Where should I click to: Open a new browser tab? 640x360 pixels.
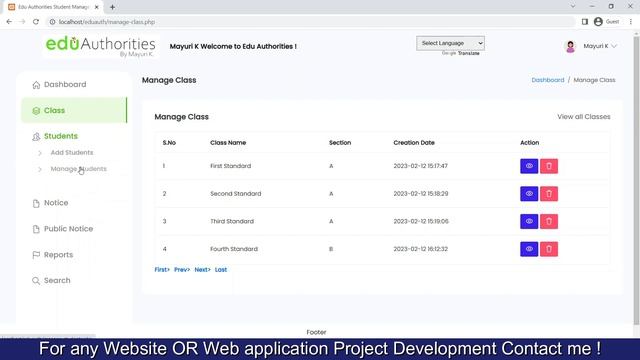[x=112, y=7]
